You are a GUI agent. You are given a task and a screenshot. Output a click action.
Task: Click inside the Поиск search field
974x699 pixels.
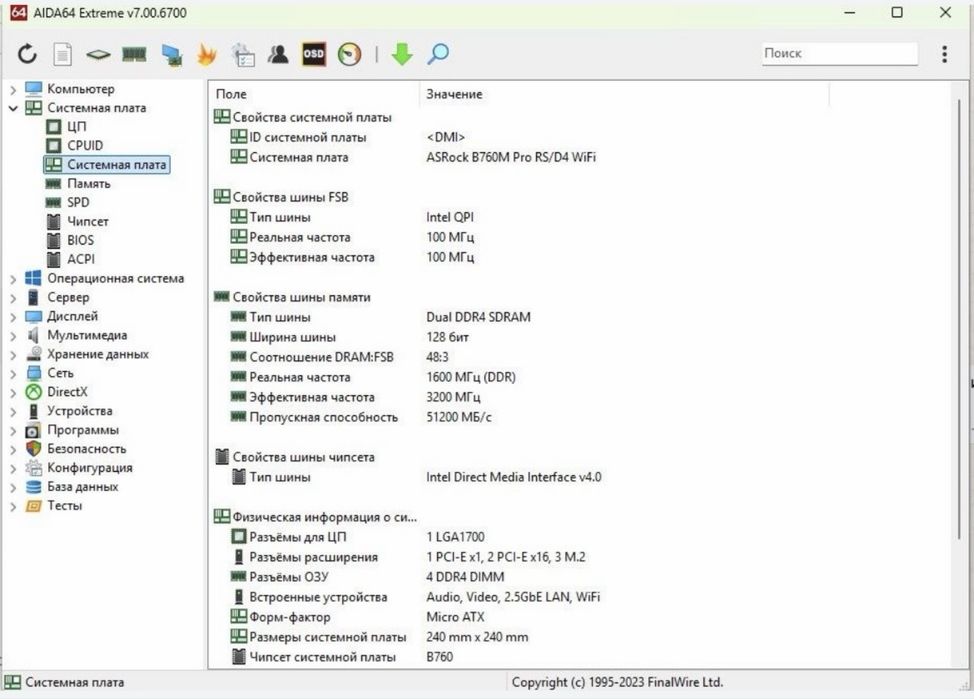coord(840,53)
